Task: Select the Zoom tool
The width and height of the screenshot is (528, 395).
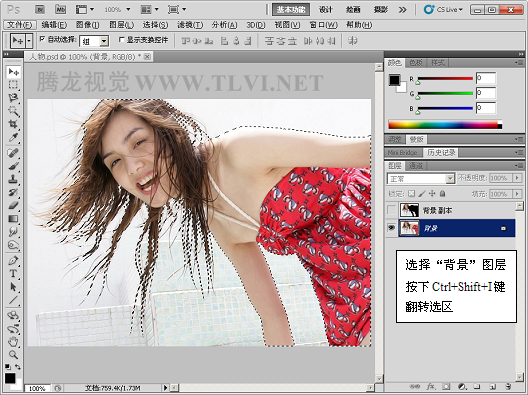Action: (13, 355)
